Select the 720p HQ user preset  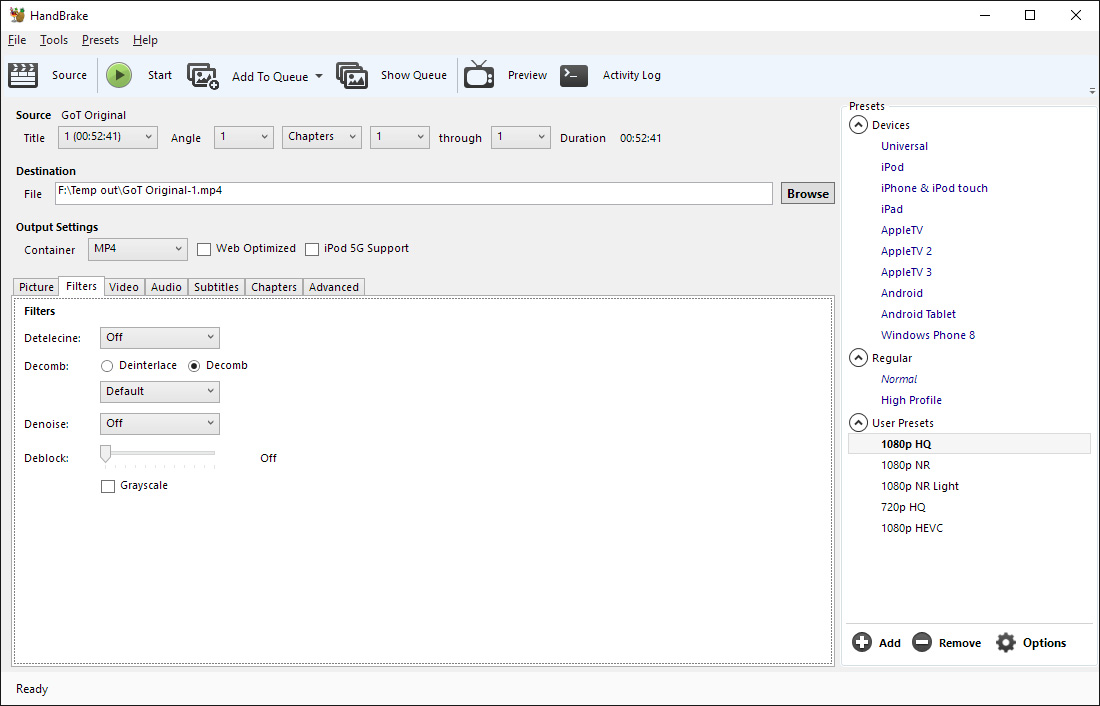coord(904,507)
